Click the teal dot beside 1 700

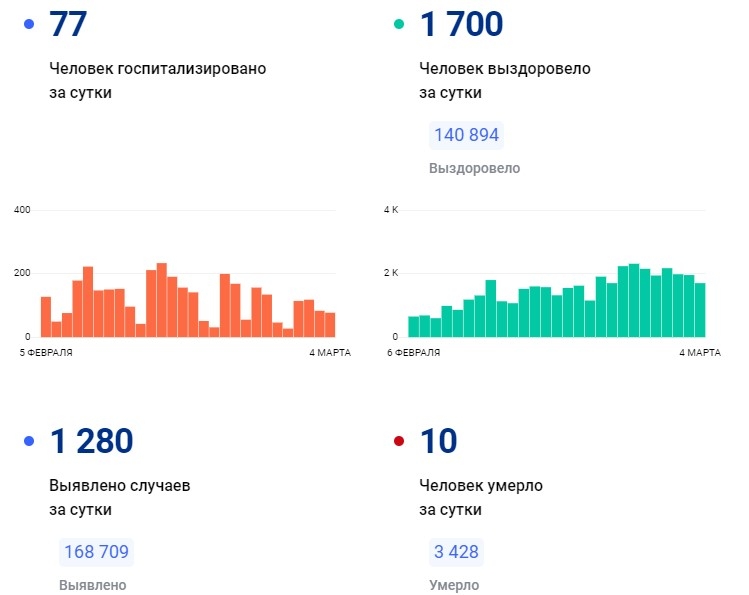[400, 23]
